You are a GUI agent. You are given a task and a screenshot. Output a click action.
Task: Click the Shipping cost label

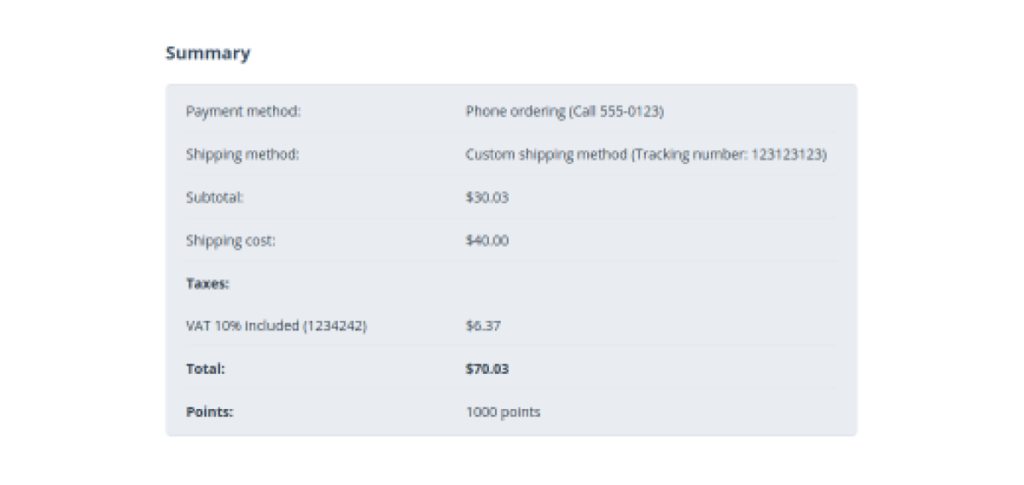[230, 241]
